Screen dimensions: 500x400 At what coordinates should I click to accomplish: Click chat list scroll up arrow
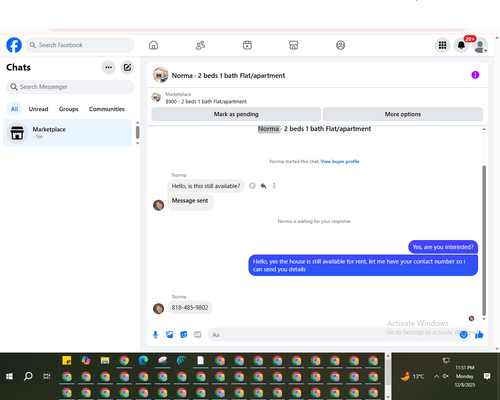coord(137,122)
